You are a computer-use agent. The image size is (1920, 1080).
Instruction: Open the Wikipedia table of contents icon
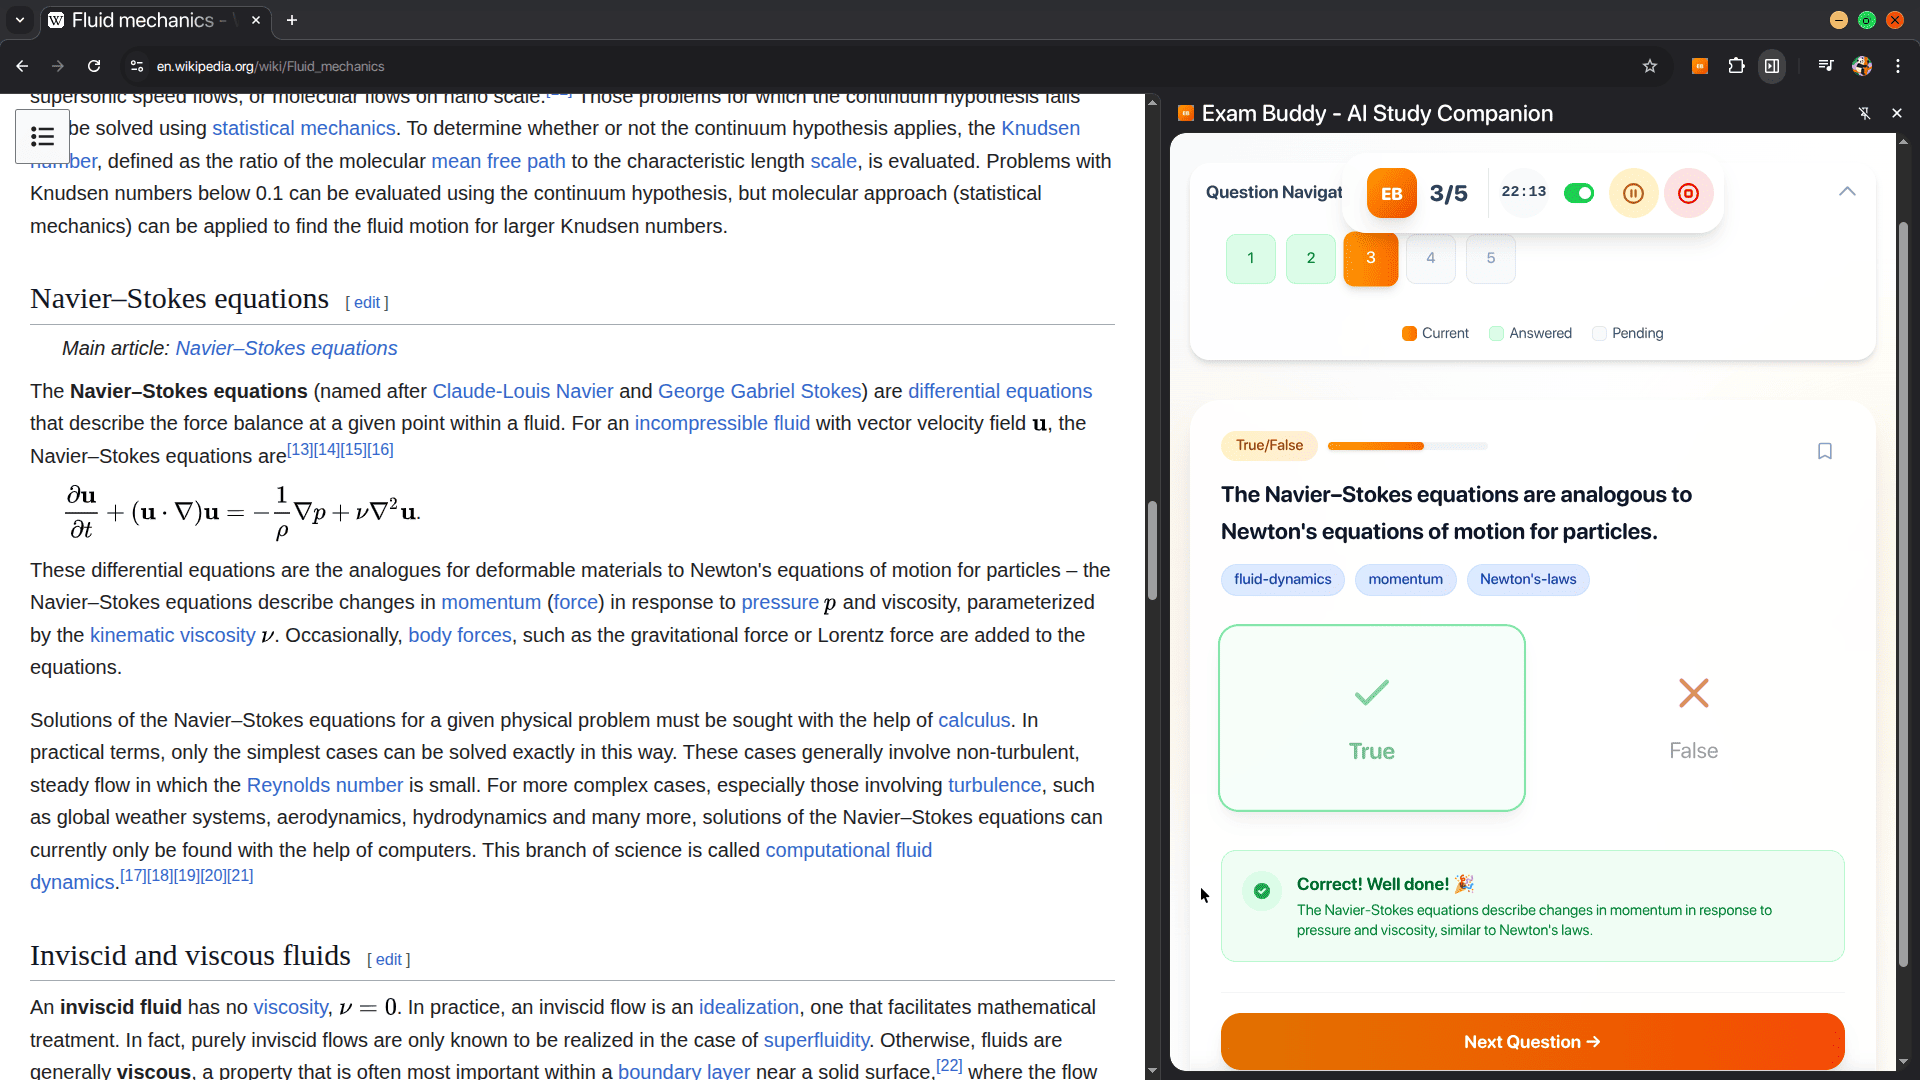pyautogui.click(x=42, y=136)
